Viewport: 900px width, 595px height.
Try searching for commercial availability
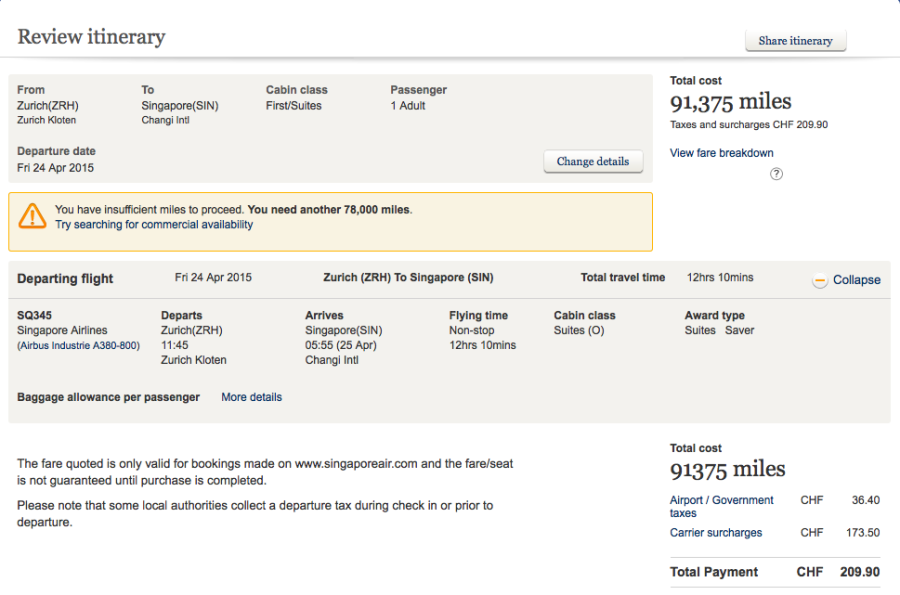154,225
